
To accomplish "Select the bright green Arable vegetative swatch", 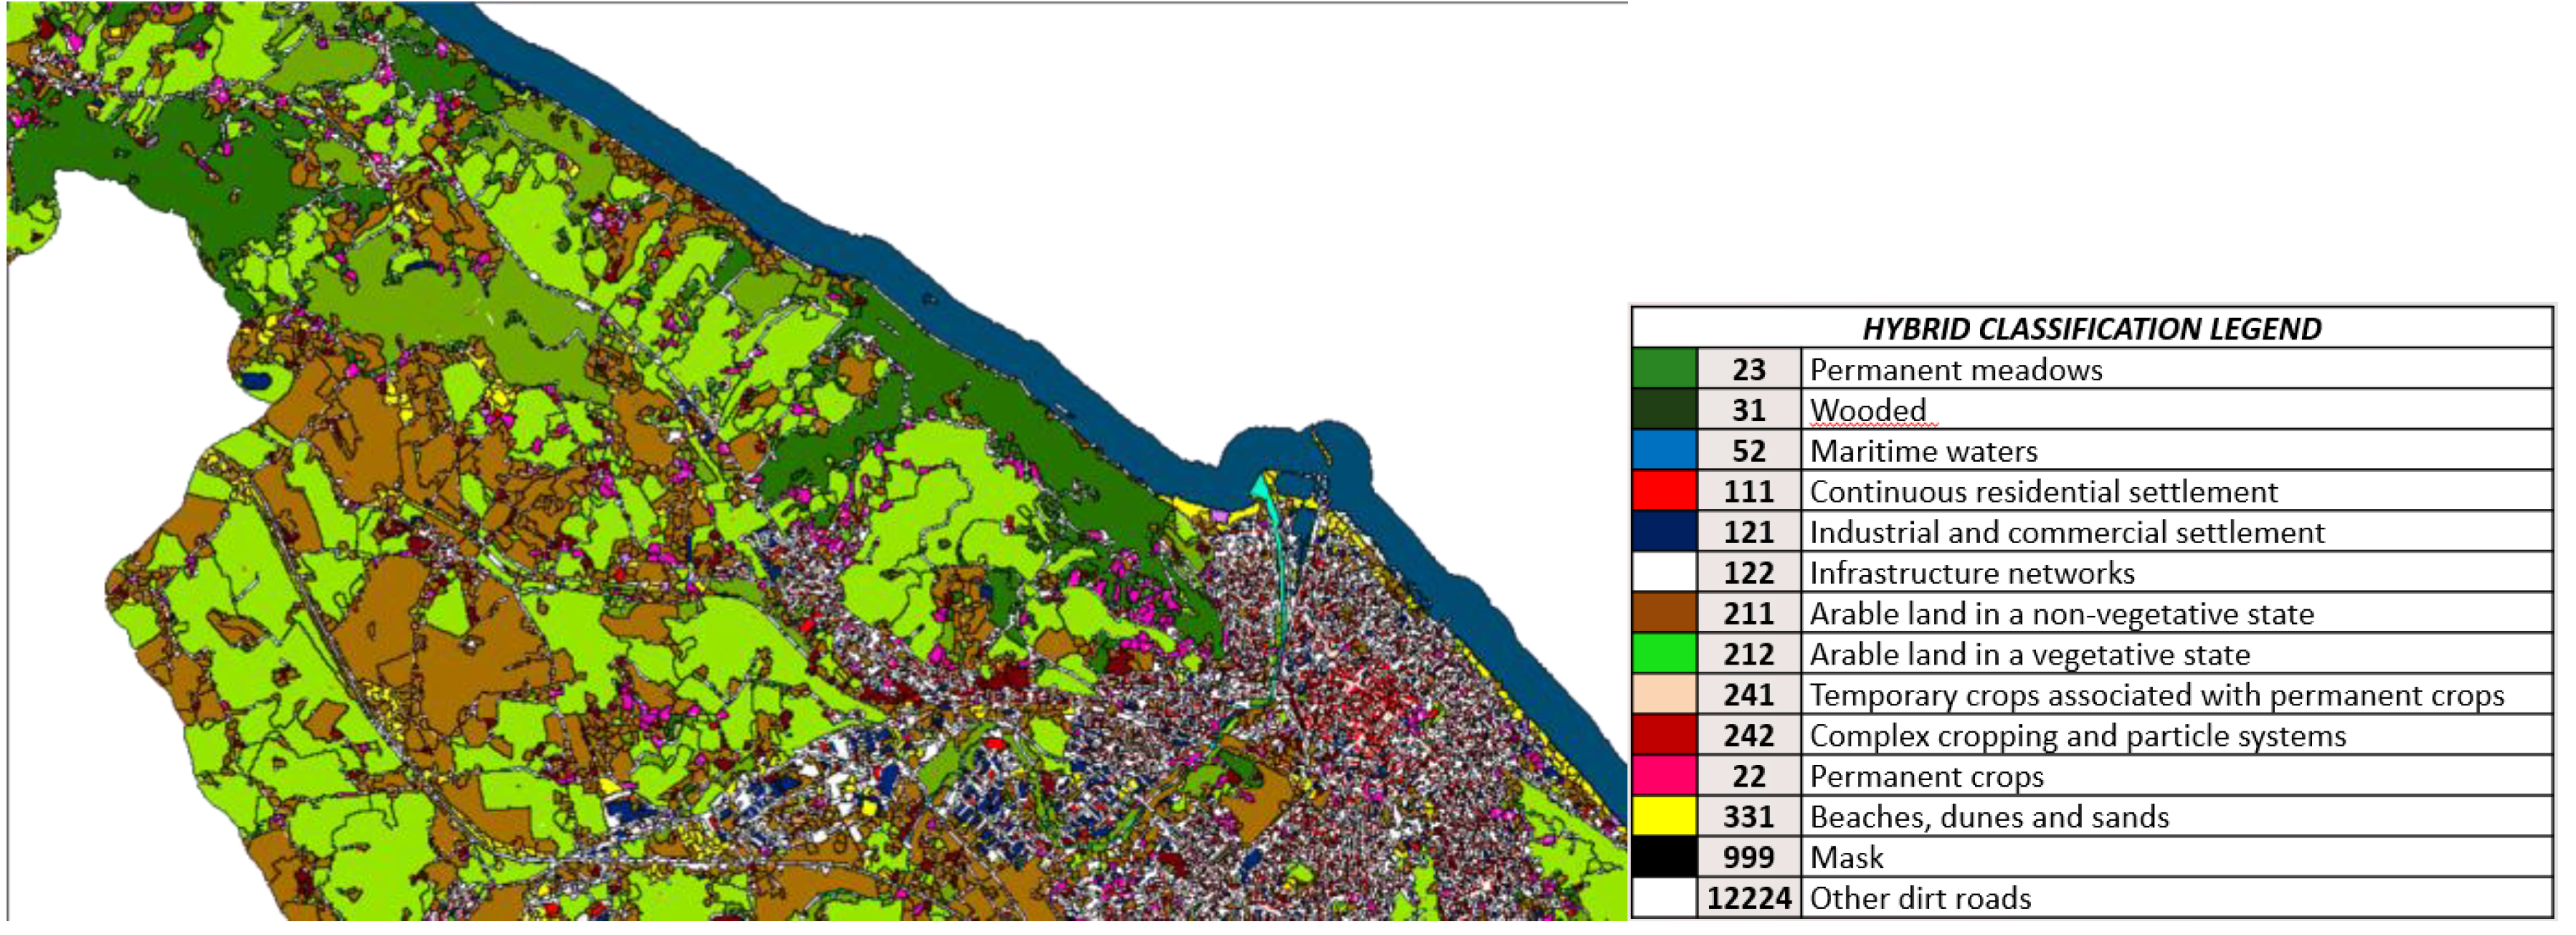I will pos(1664,654).
